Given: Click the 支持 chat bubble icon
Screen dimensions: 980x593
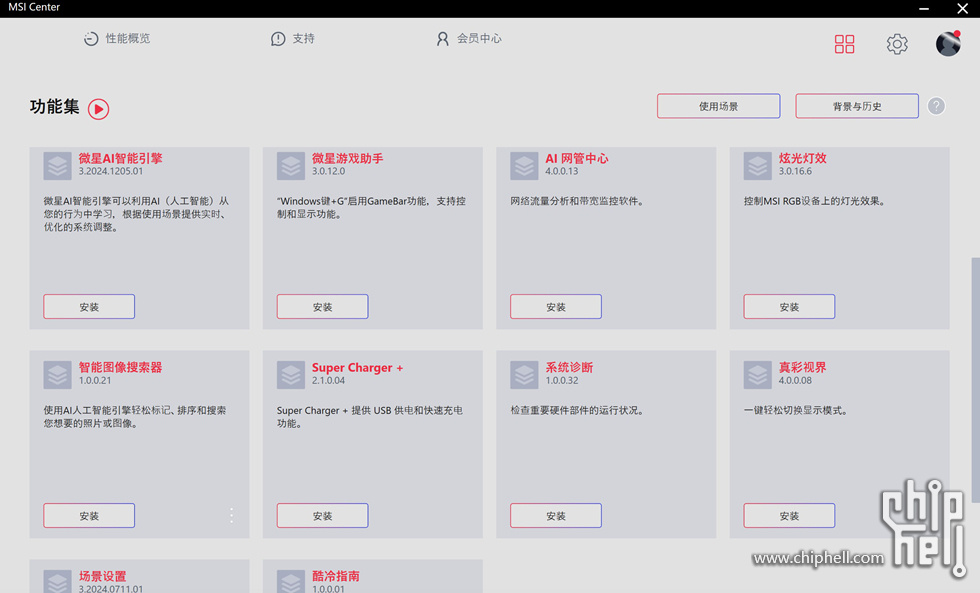Looking at the screenshot, I should pos(278,39).
